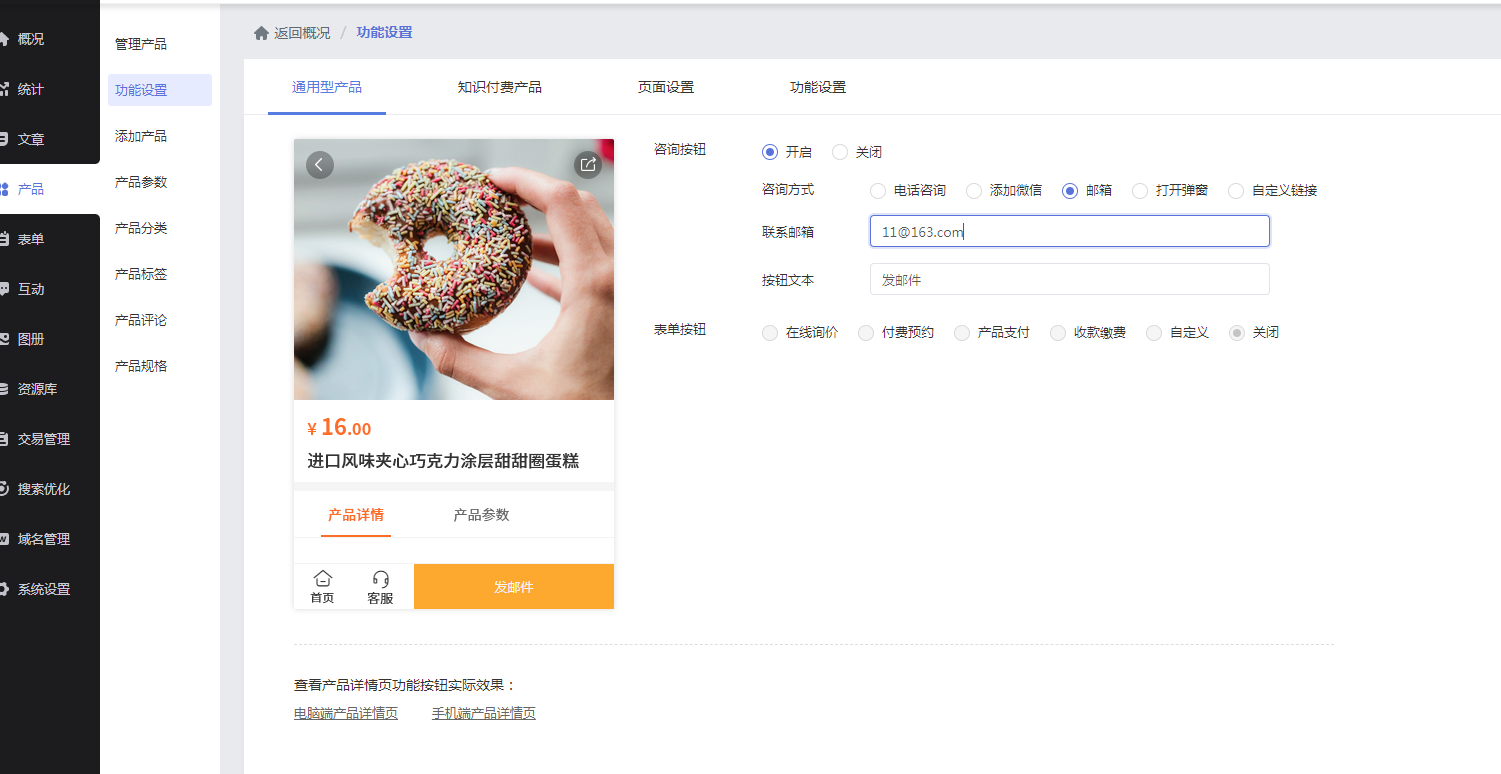Switch to the 知识付费产品 tab
The image size is (1501, 774).
(x=499, y=87)
